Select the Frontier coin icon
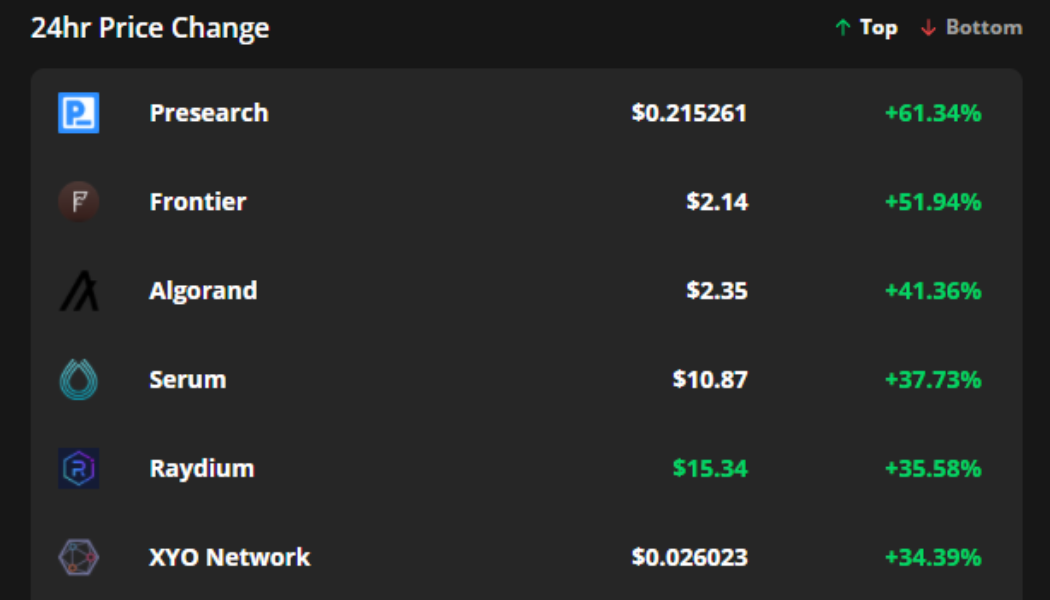The image size is (1050, 600). pyautogui.click(x=78, y=201)
